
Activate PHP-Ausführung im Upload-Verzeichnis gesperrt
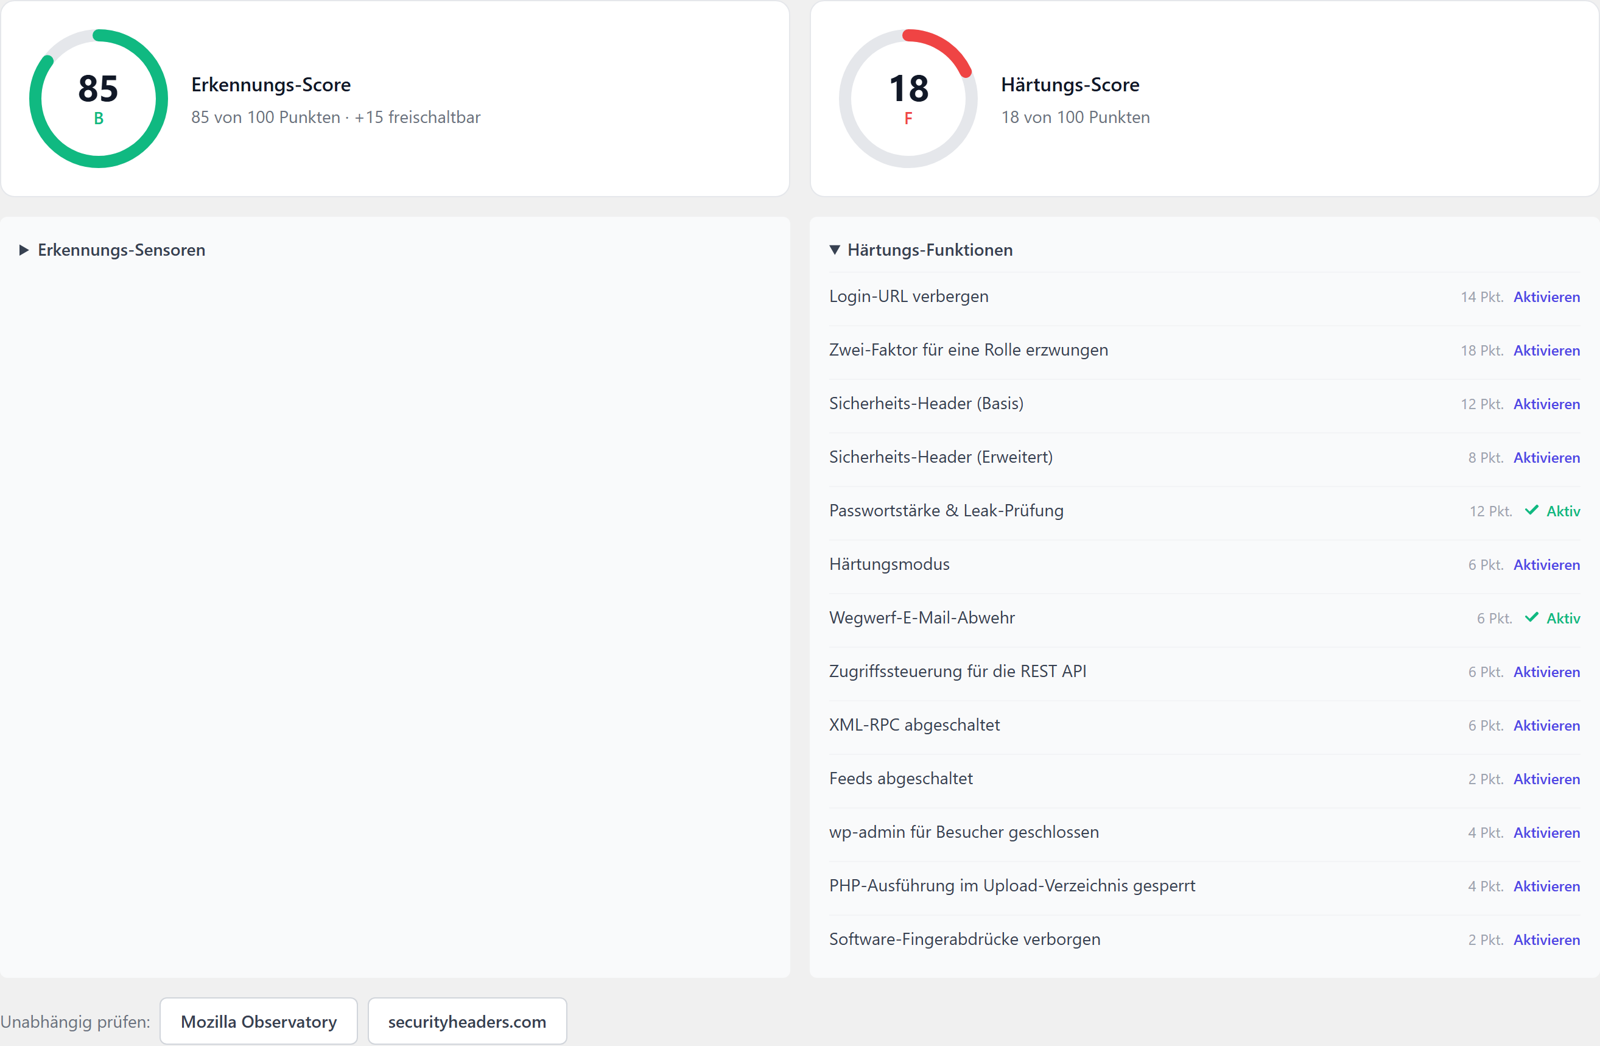point(1546,886)
